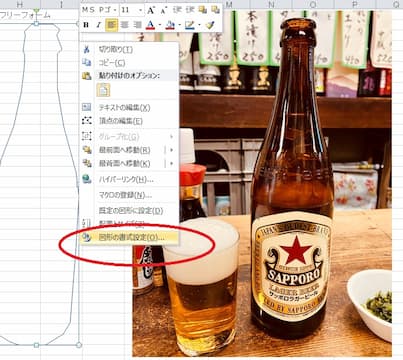Image resolution: width=403 pixels, height=360 pixels.
Task: Click Bring to Front icon in mini toolbar
Action: tap(202, 10)
